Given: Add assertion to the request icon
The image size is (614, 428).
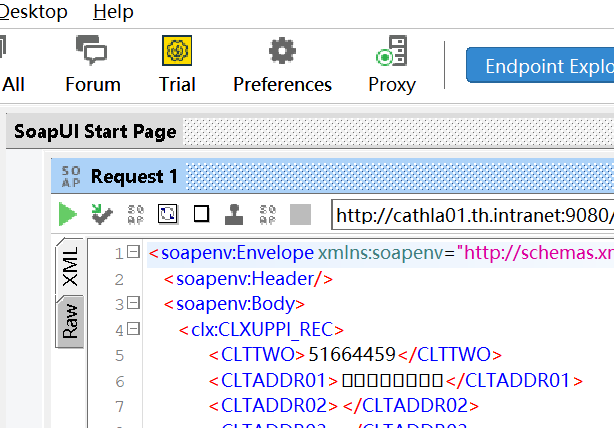Looking at the screenshot, I should (101, 214).
